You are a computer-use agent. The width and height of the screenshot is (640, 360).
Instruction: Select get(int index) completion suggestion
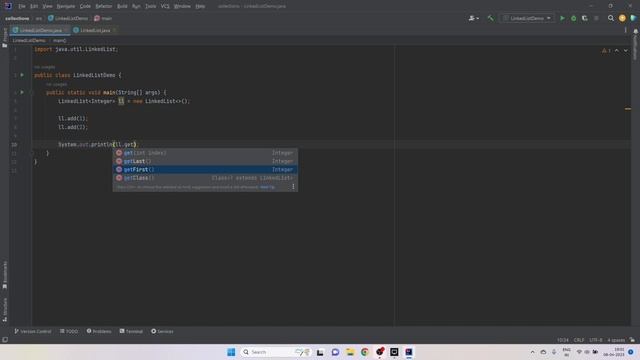click(205, 153)
